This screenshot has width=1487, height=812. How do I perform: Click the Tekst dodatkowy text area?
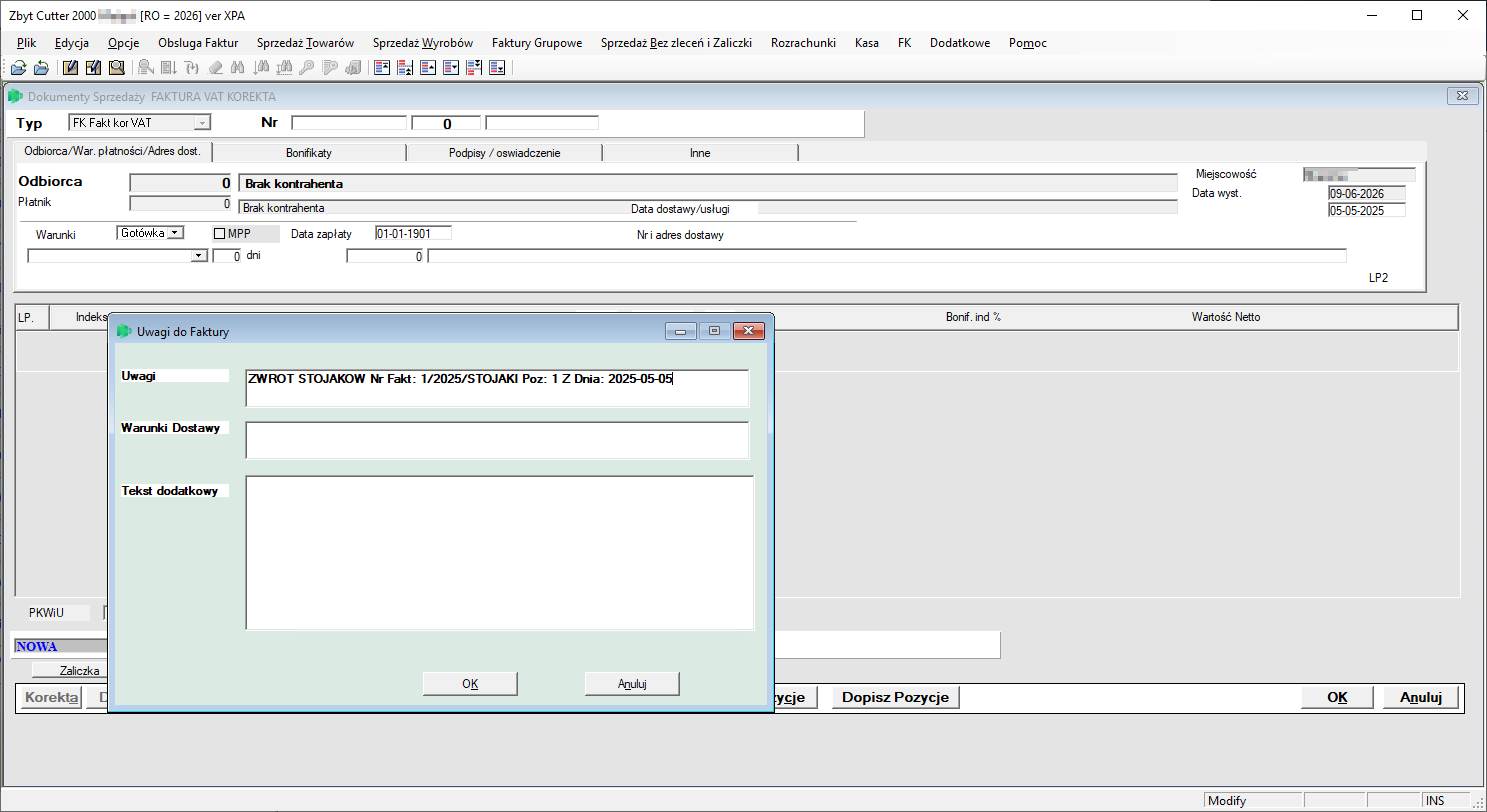coord(499,553)
